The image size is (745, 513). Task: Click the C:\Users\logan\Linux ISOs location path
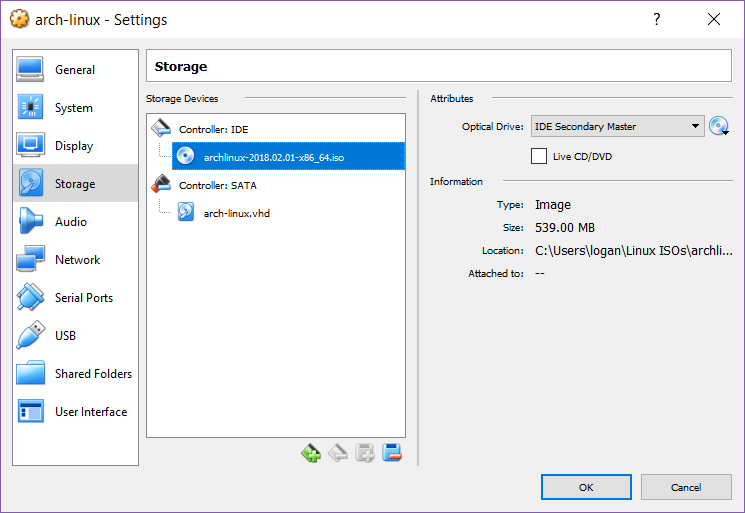point(634,250)
